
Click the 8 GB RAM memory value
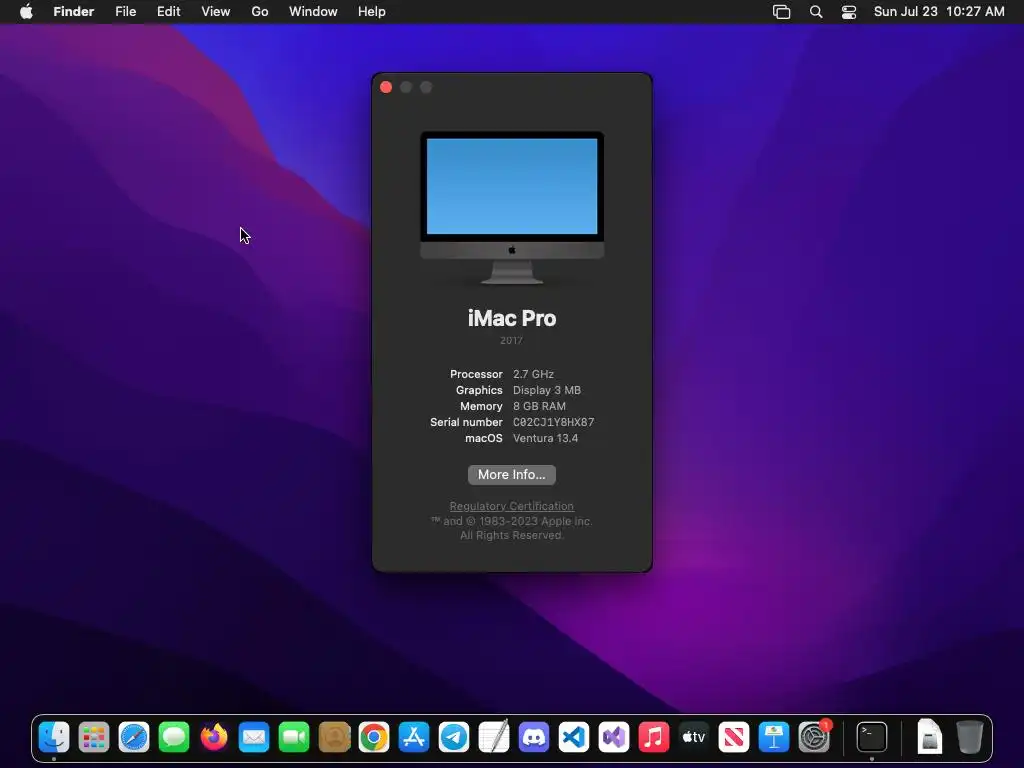(539, 406)
